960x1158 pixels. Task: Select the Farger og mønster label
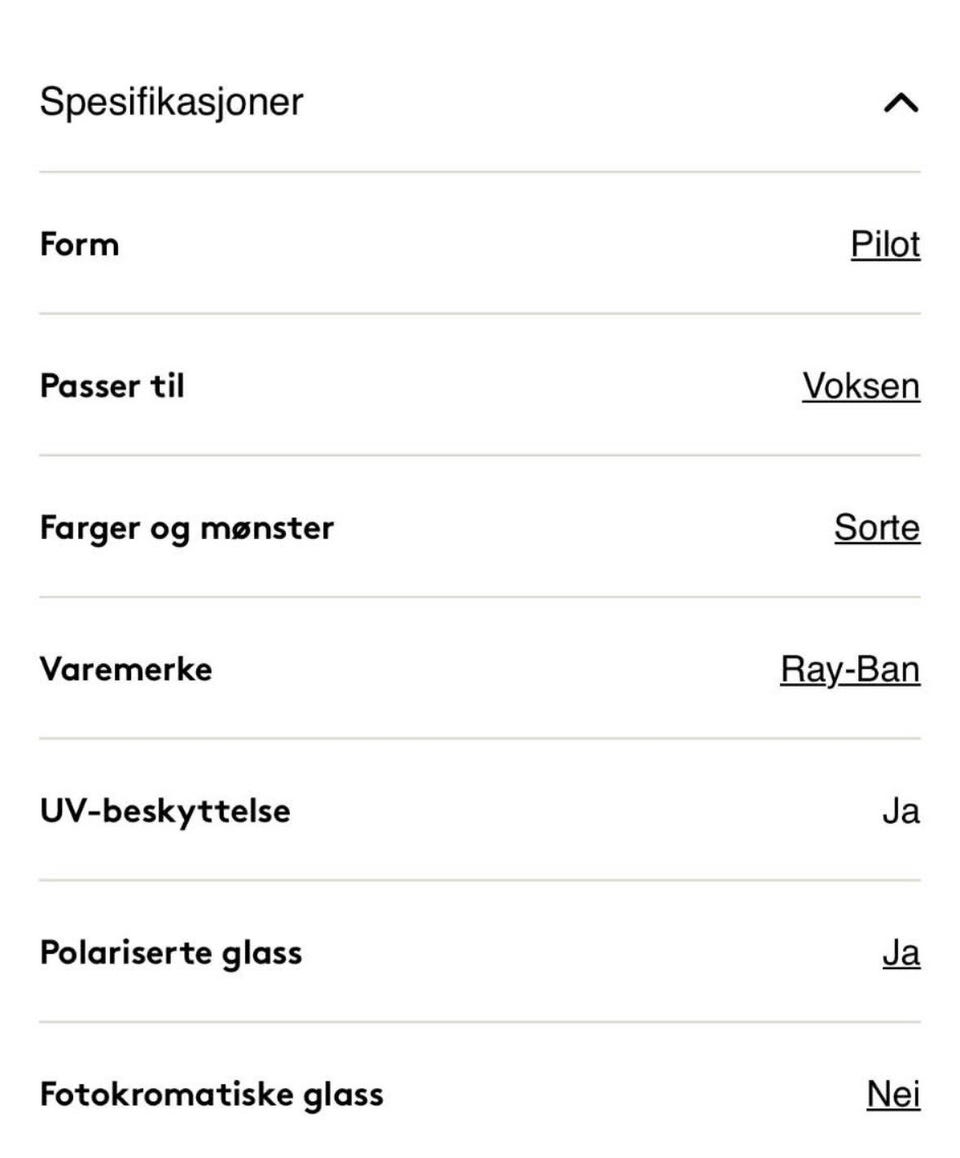pyautogui.click(x=187, y=529)
